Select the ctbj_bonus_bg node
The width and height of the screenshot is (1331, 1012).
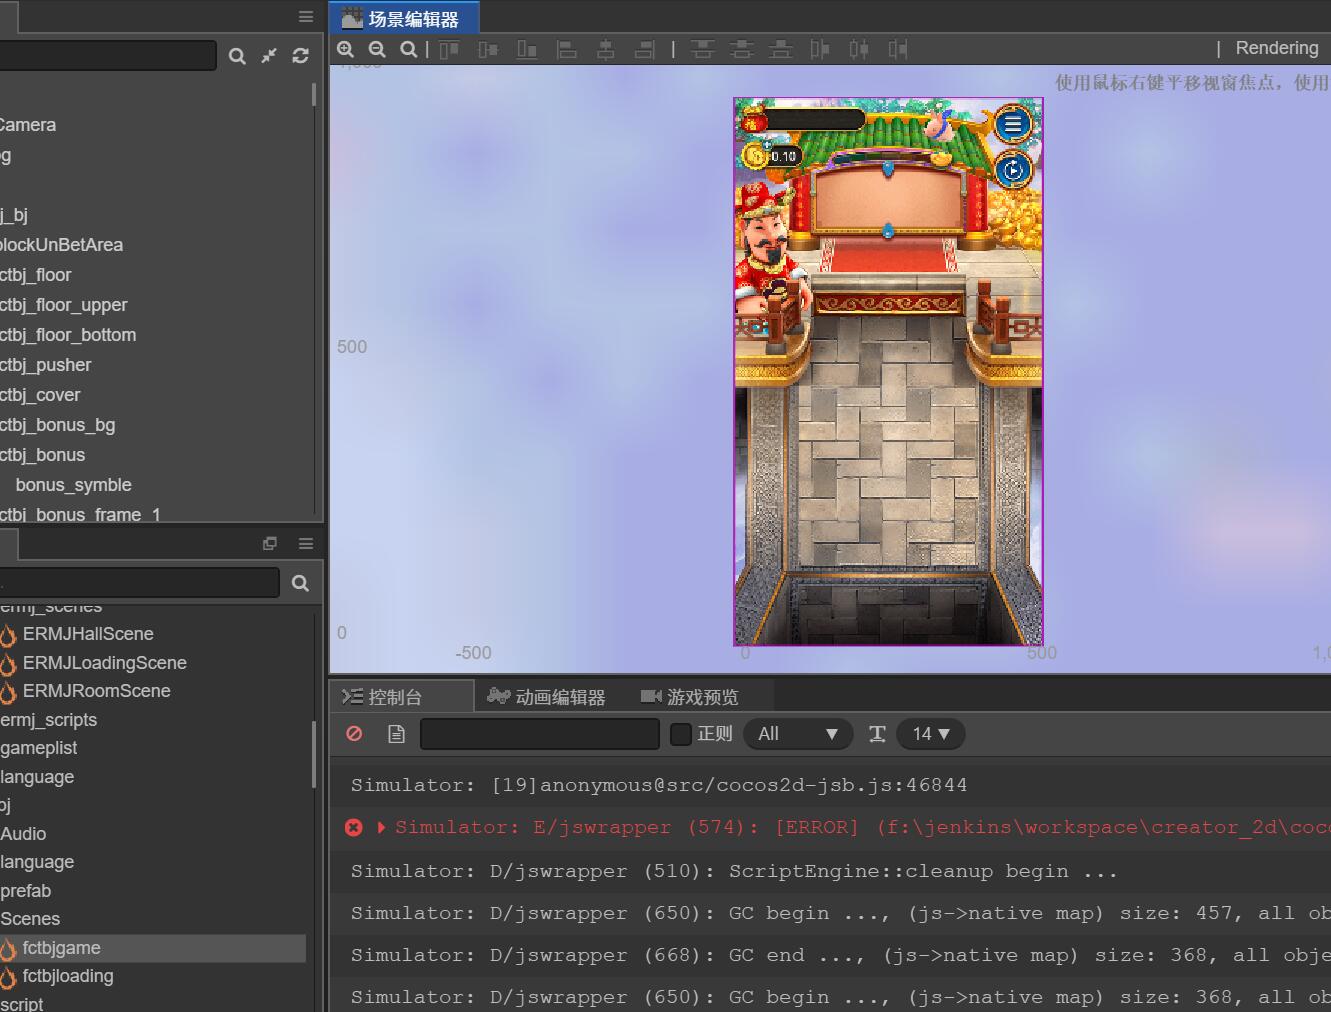point(58,425)
